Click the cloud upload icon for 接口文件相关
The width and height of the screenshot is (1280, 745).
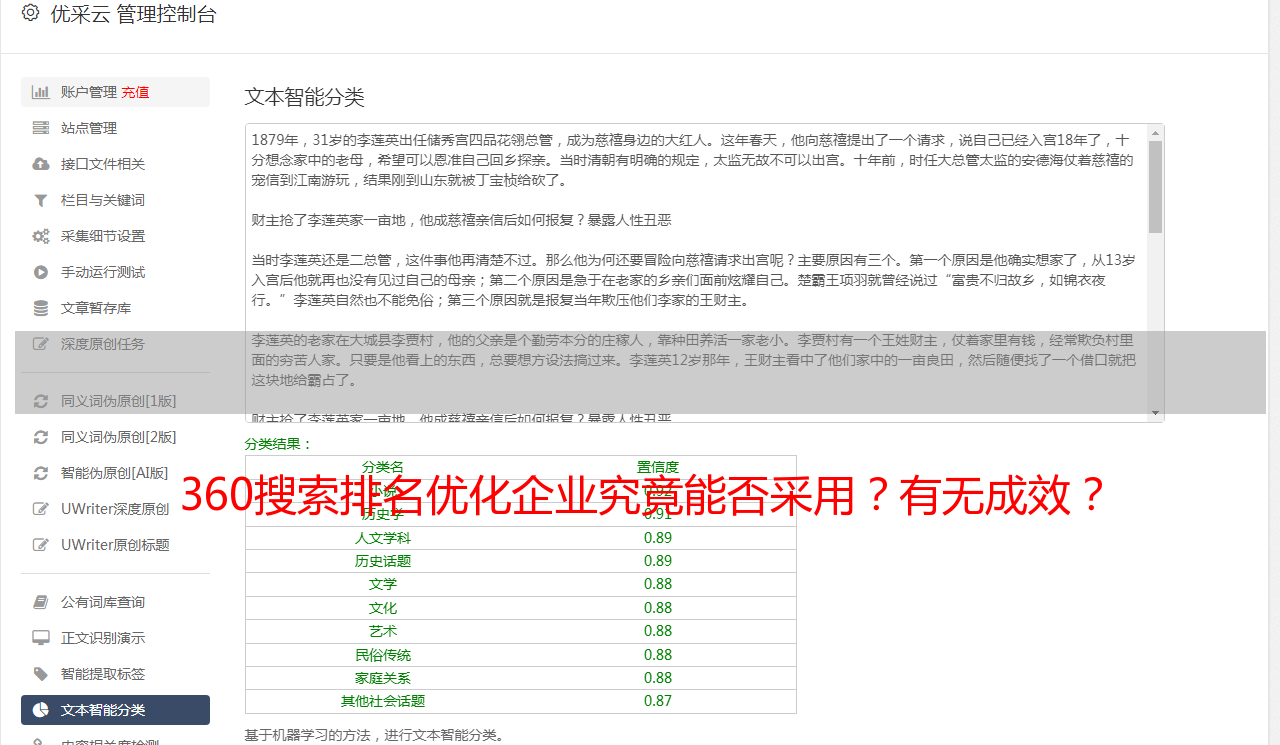[x=41, y=164]
